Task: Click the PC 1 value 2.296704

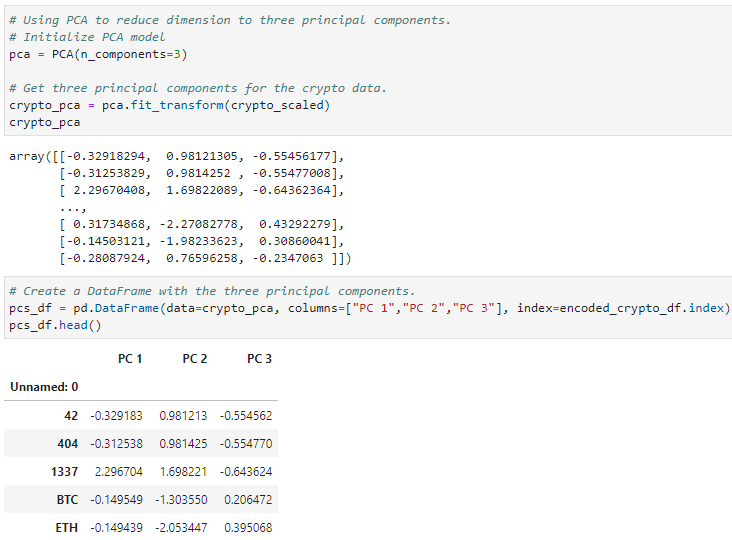Action: coord(119,471)
